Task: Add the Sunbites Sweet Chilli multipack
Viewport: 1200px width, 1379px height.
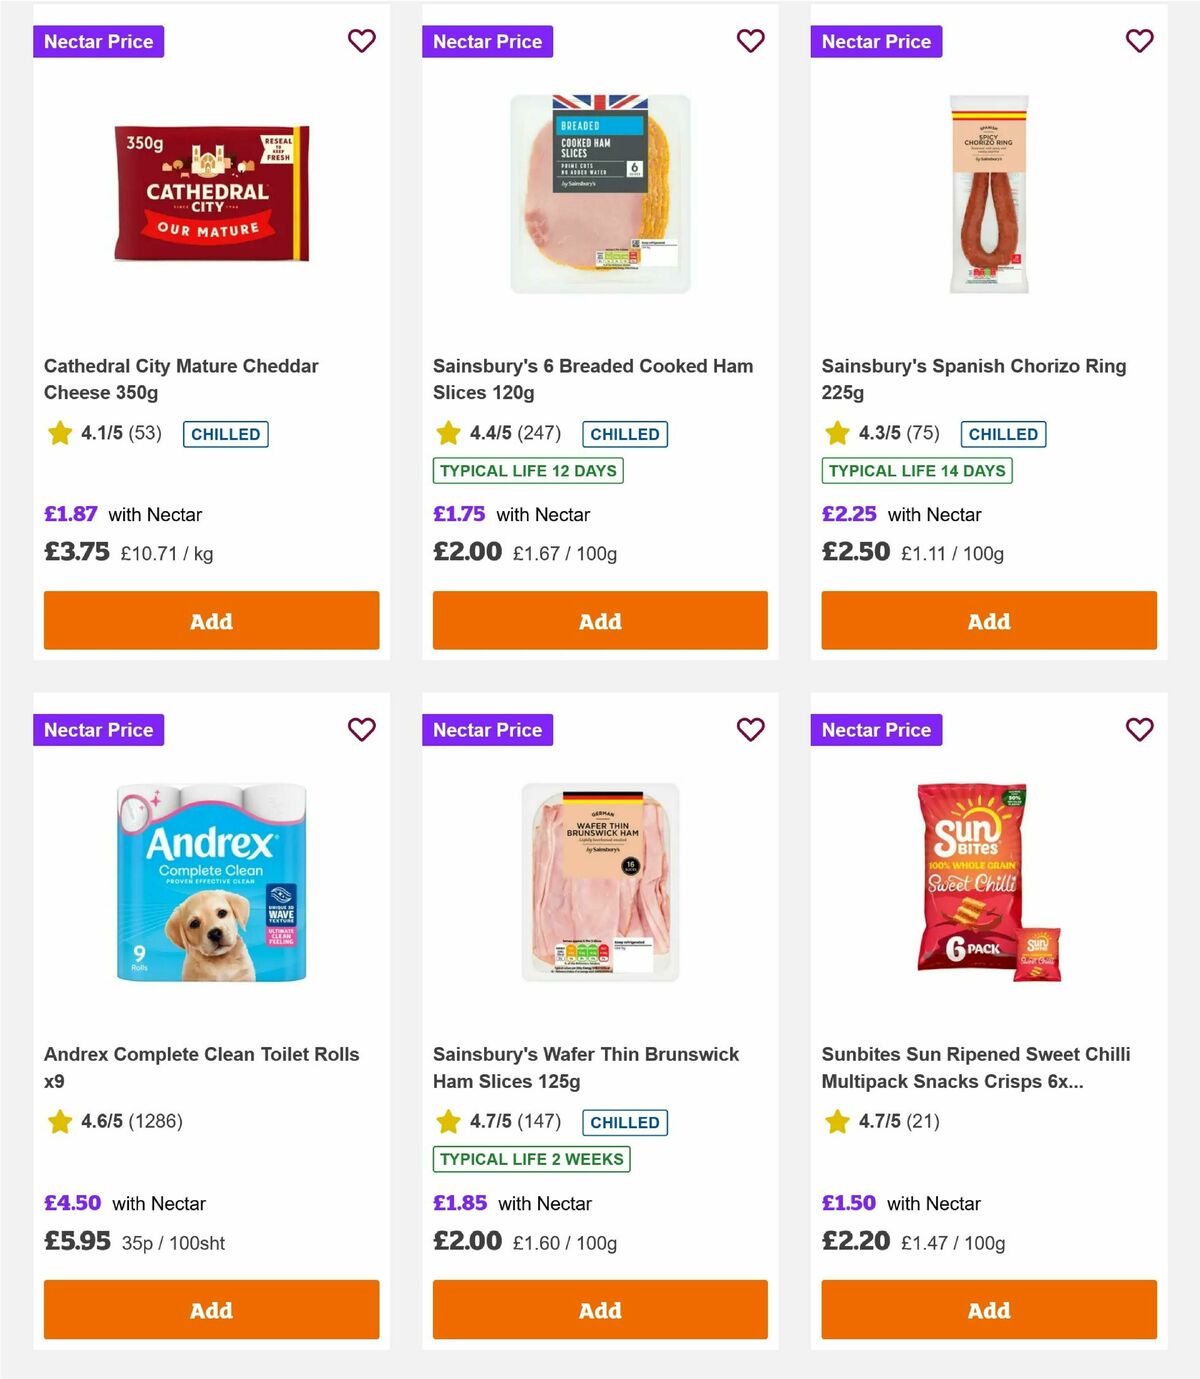Action: click(x=988, y=1309)
